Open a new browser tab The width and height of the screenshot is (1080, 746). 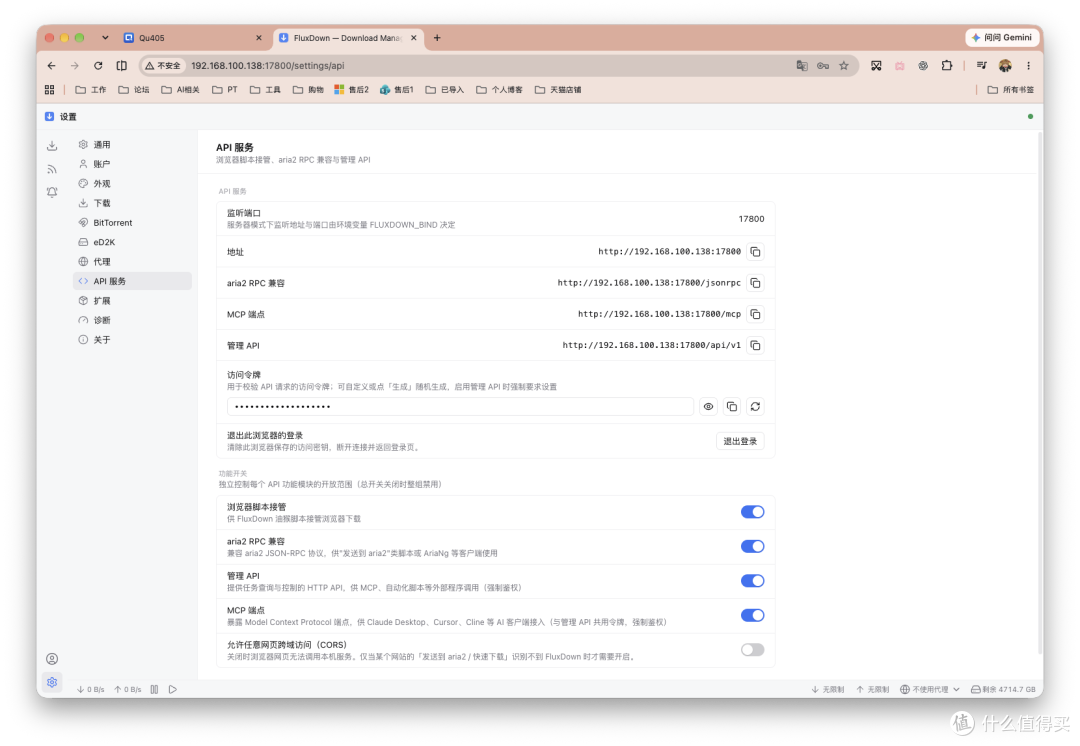[437, 38]
